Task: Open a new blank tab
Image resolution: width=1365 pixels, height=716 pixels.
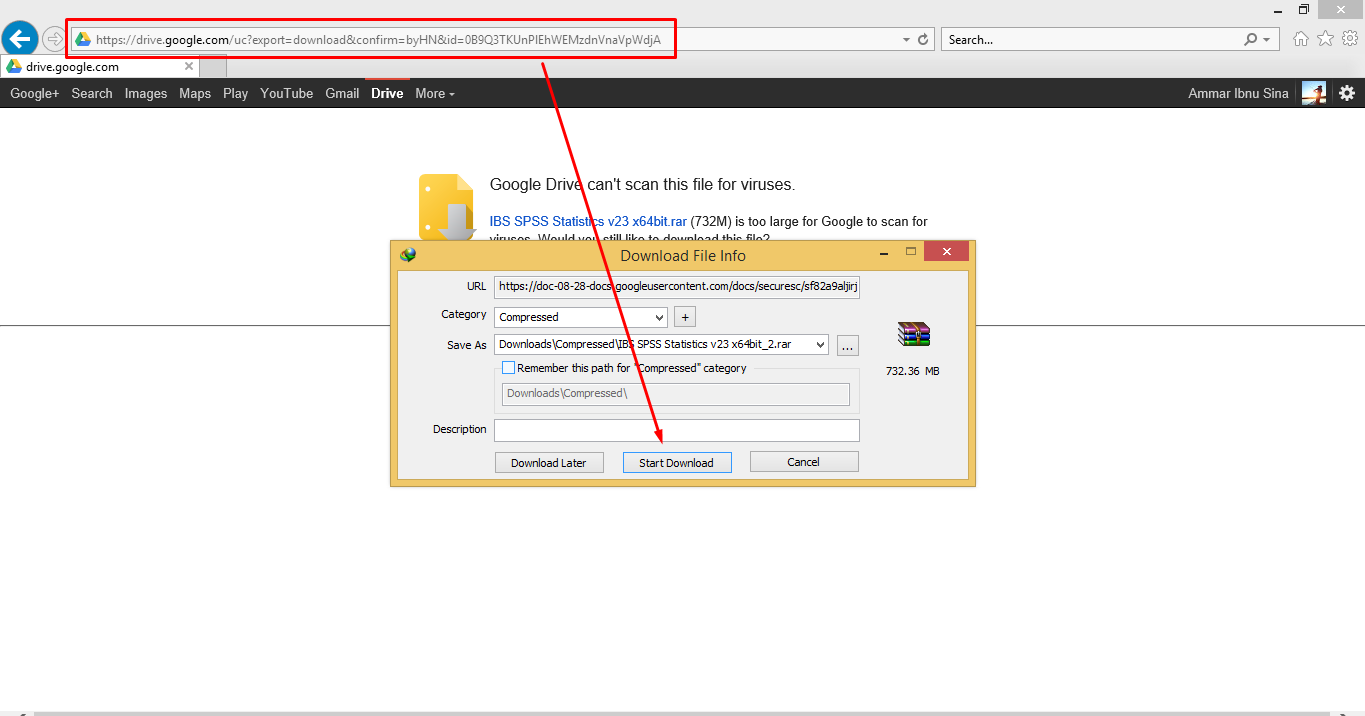Action: tap(213, 67)
